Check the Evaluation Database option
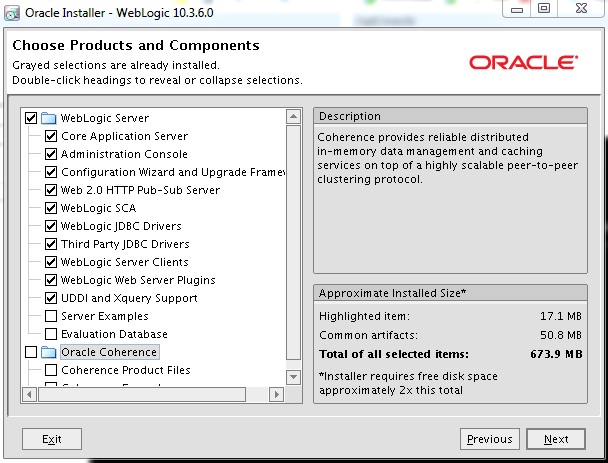608x463 pixels. pyautogui.click(x=51, y=334)
